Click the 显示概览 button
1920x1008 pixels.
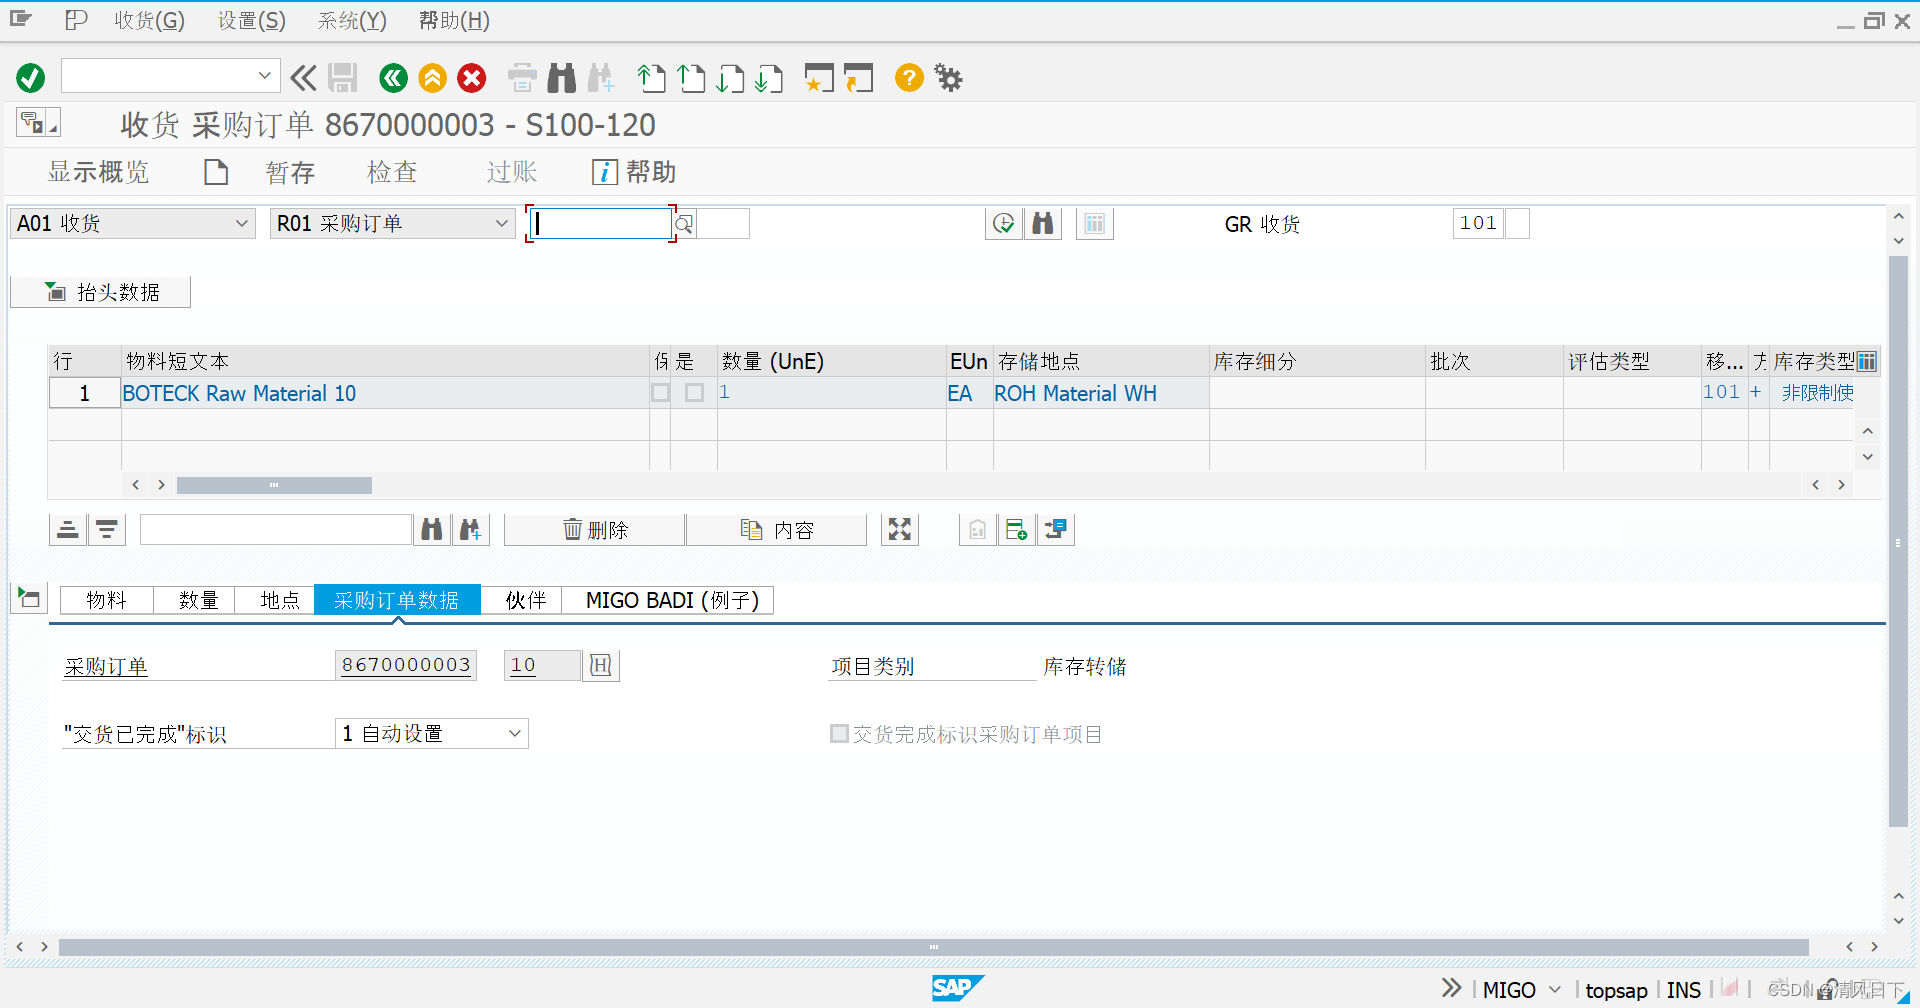pyautogui.click(x=98, y=172)
